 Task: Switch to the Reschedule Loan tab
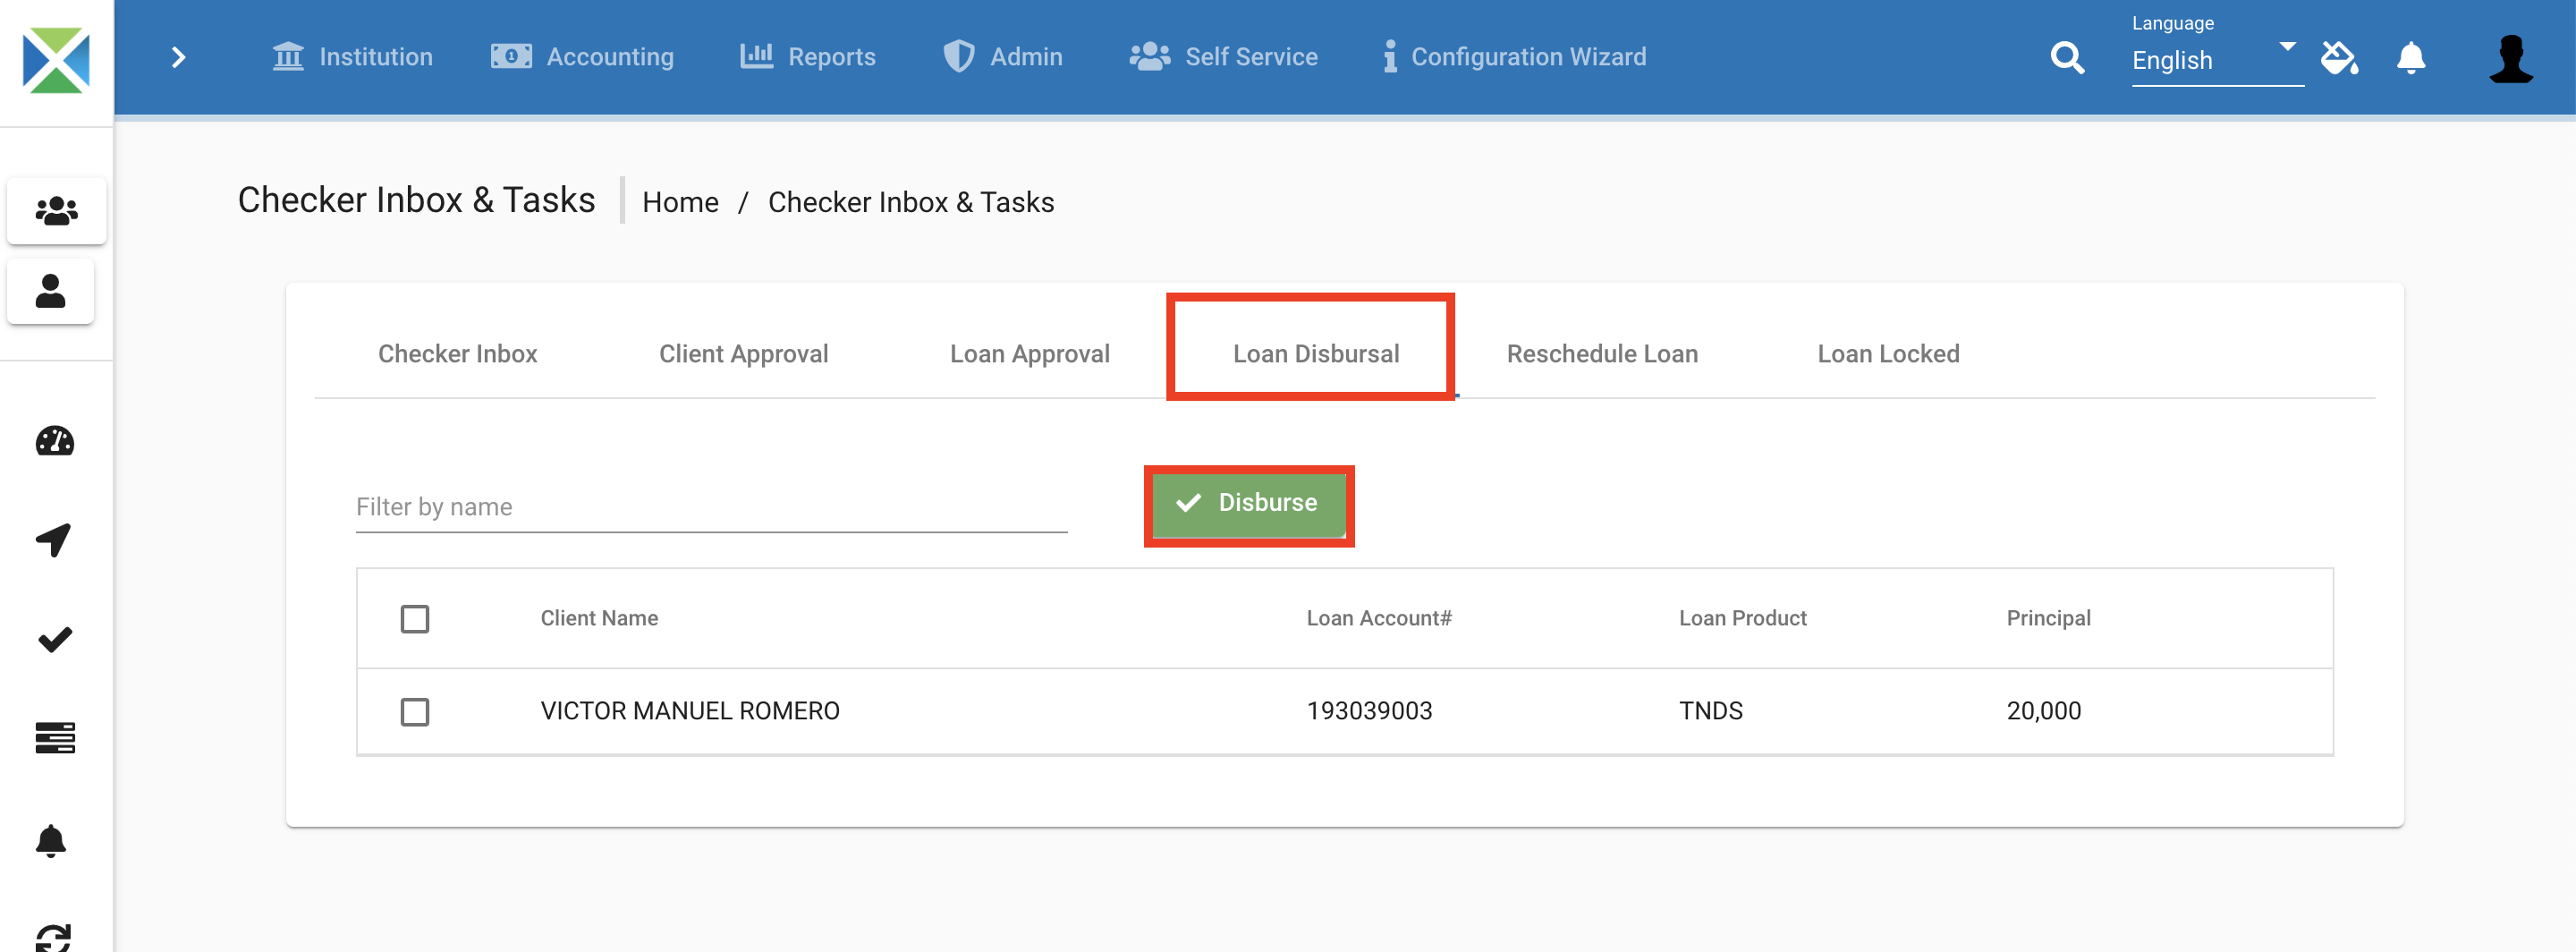pyautogui.click(x=1601, y=354)
